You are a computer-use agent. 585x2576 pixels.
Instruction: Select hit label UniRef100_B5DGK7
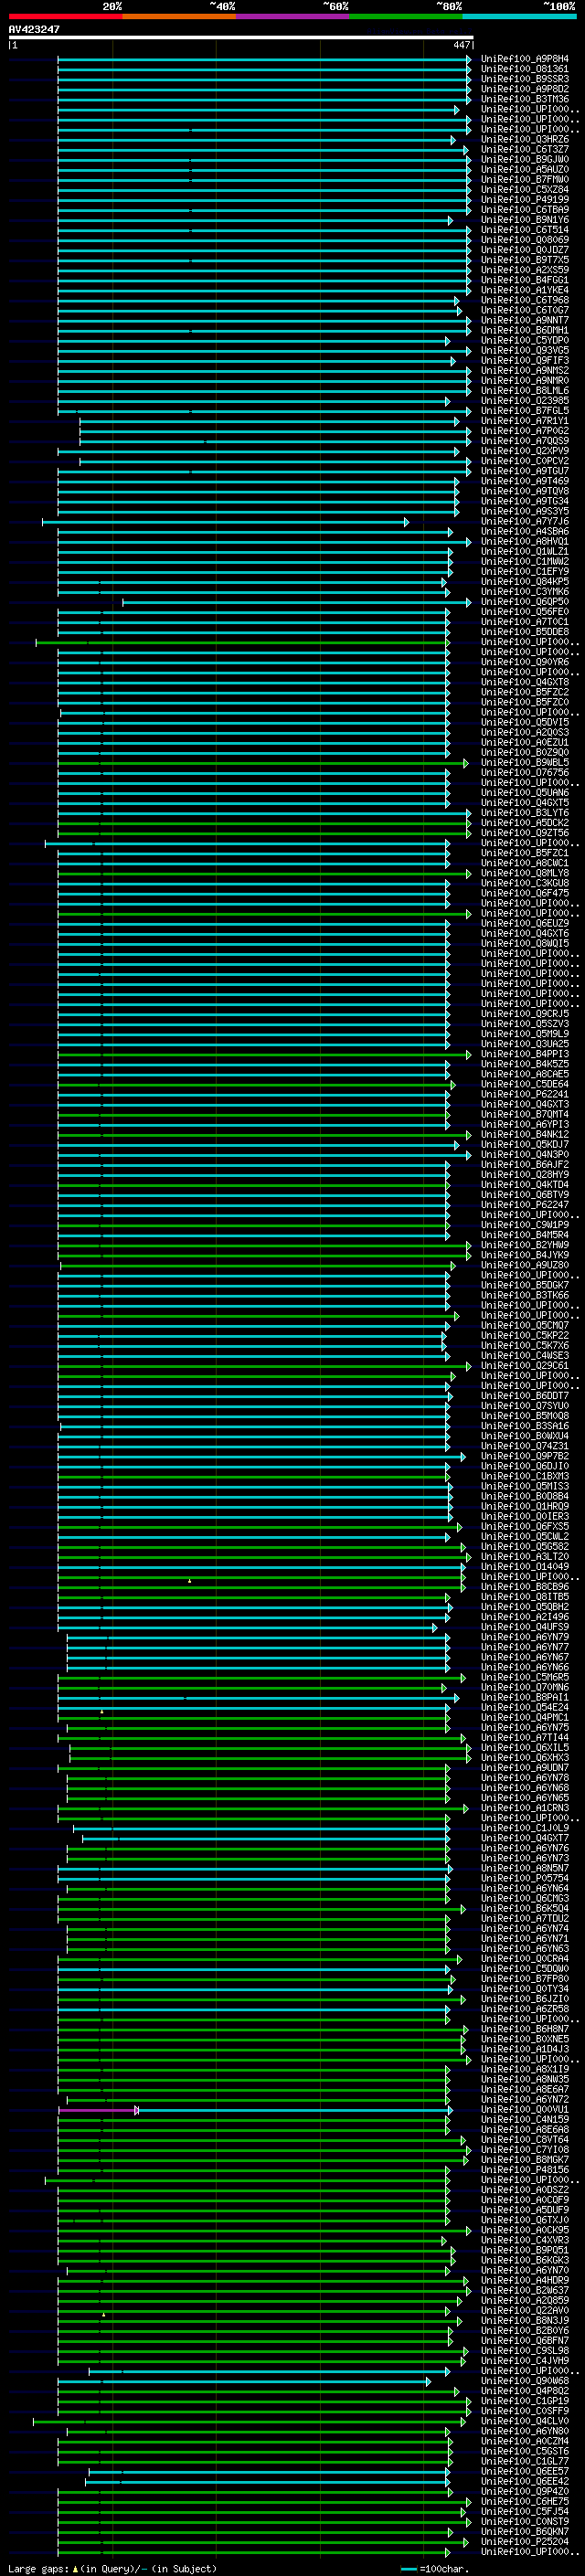525,1285
